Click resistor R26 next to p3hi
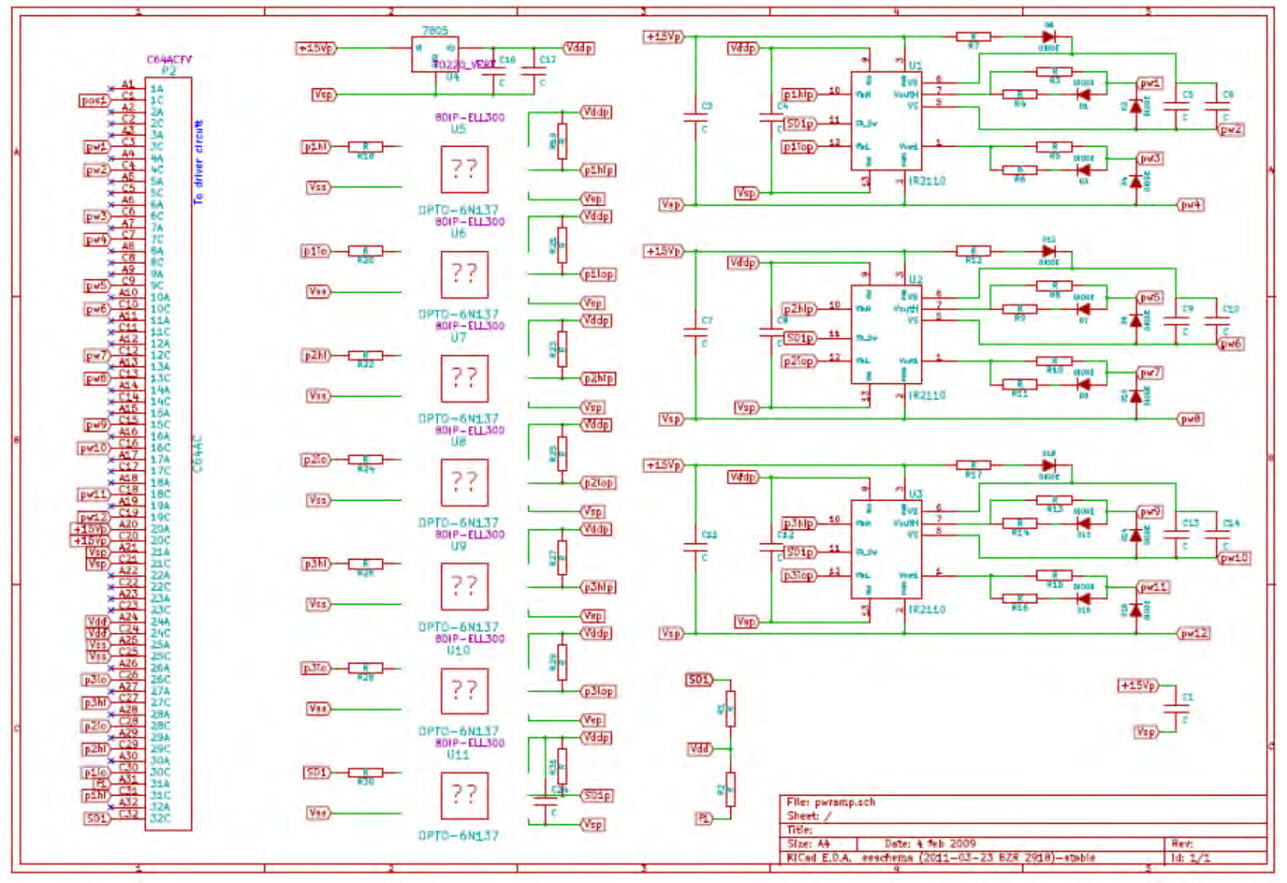The image size is (1287, 883). tap(365, 565)
